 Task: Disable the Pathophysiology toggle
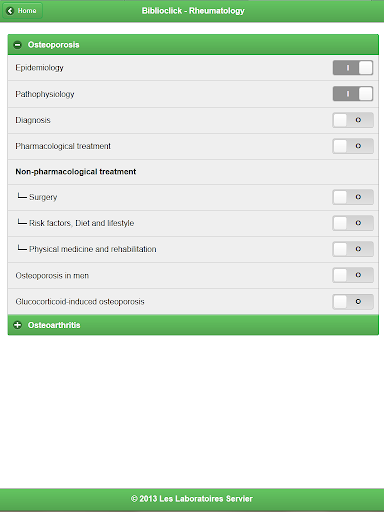coord(353,94)
